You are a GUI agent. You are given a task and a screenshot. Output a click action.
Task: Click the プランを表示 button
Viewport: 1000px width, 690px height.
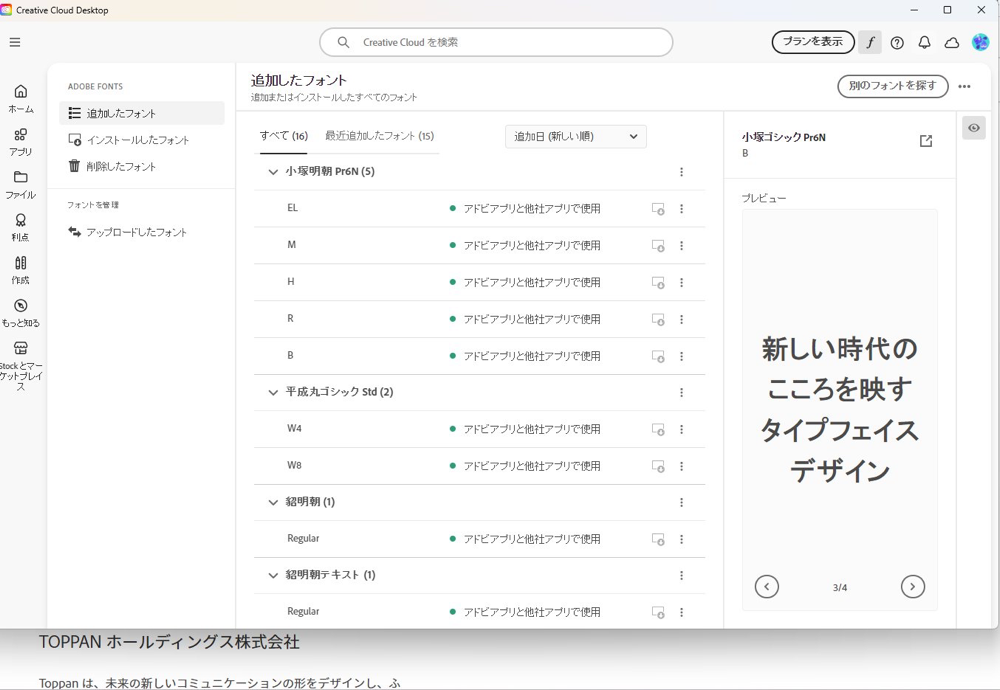(813, 42)
